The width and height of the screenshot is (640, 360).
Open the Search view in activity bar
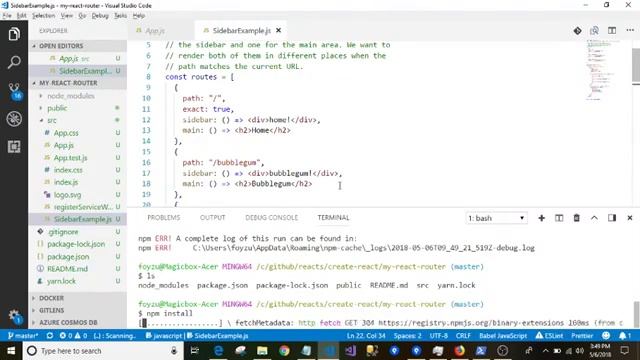tap(14, 62)
